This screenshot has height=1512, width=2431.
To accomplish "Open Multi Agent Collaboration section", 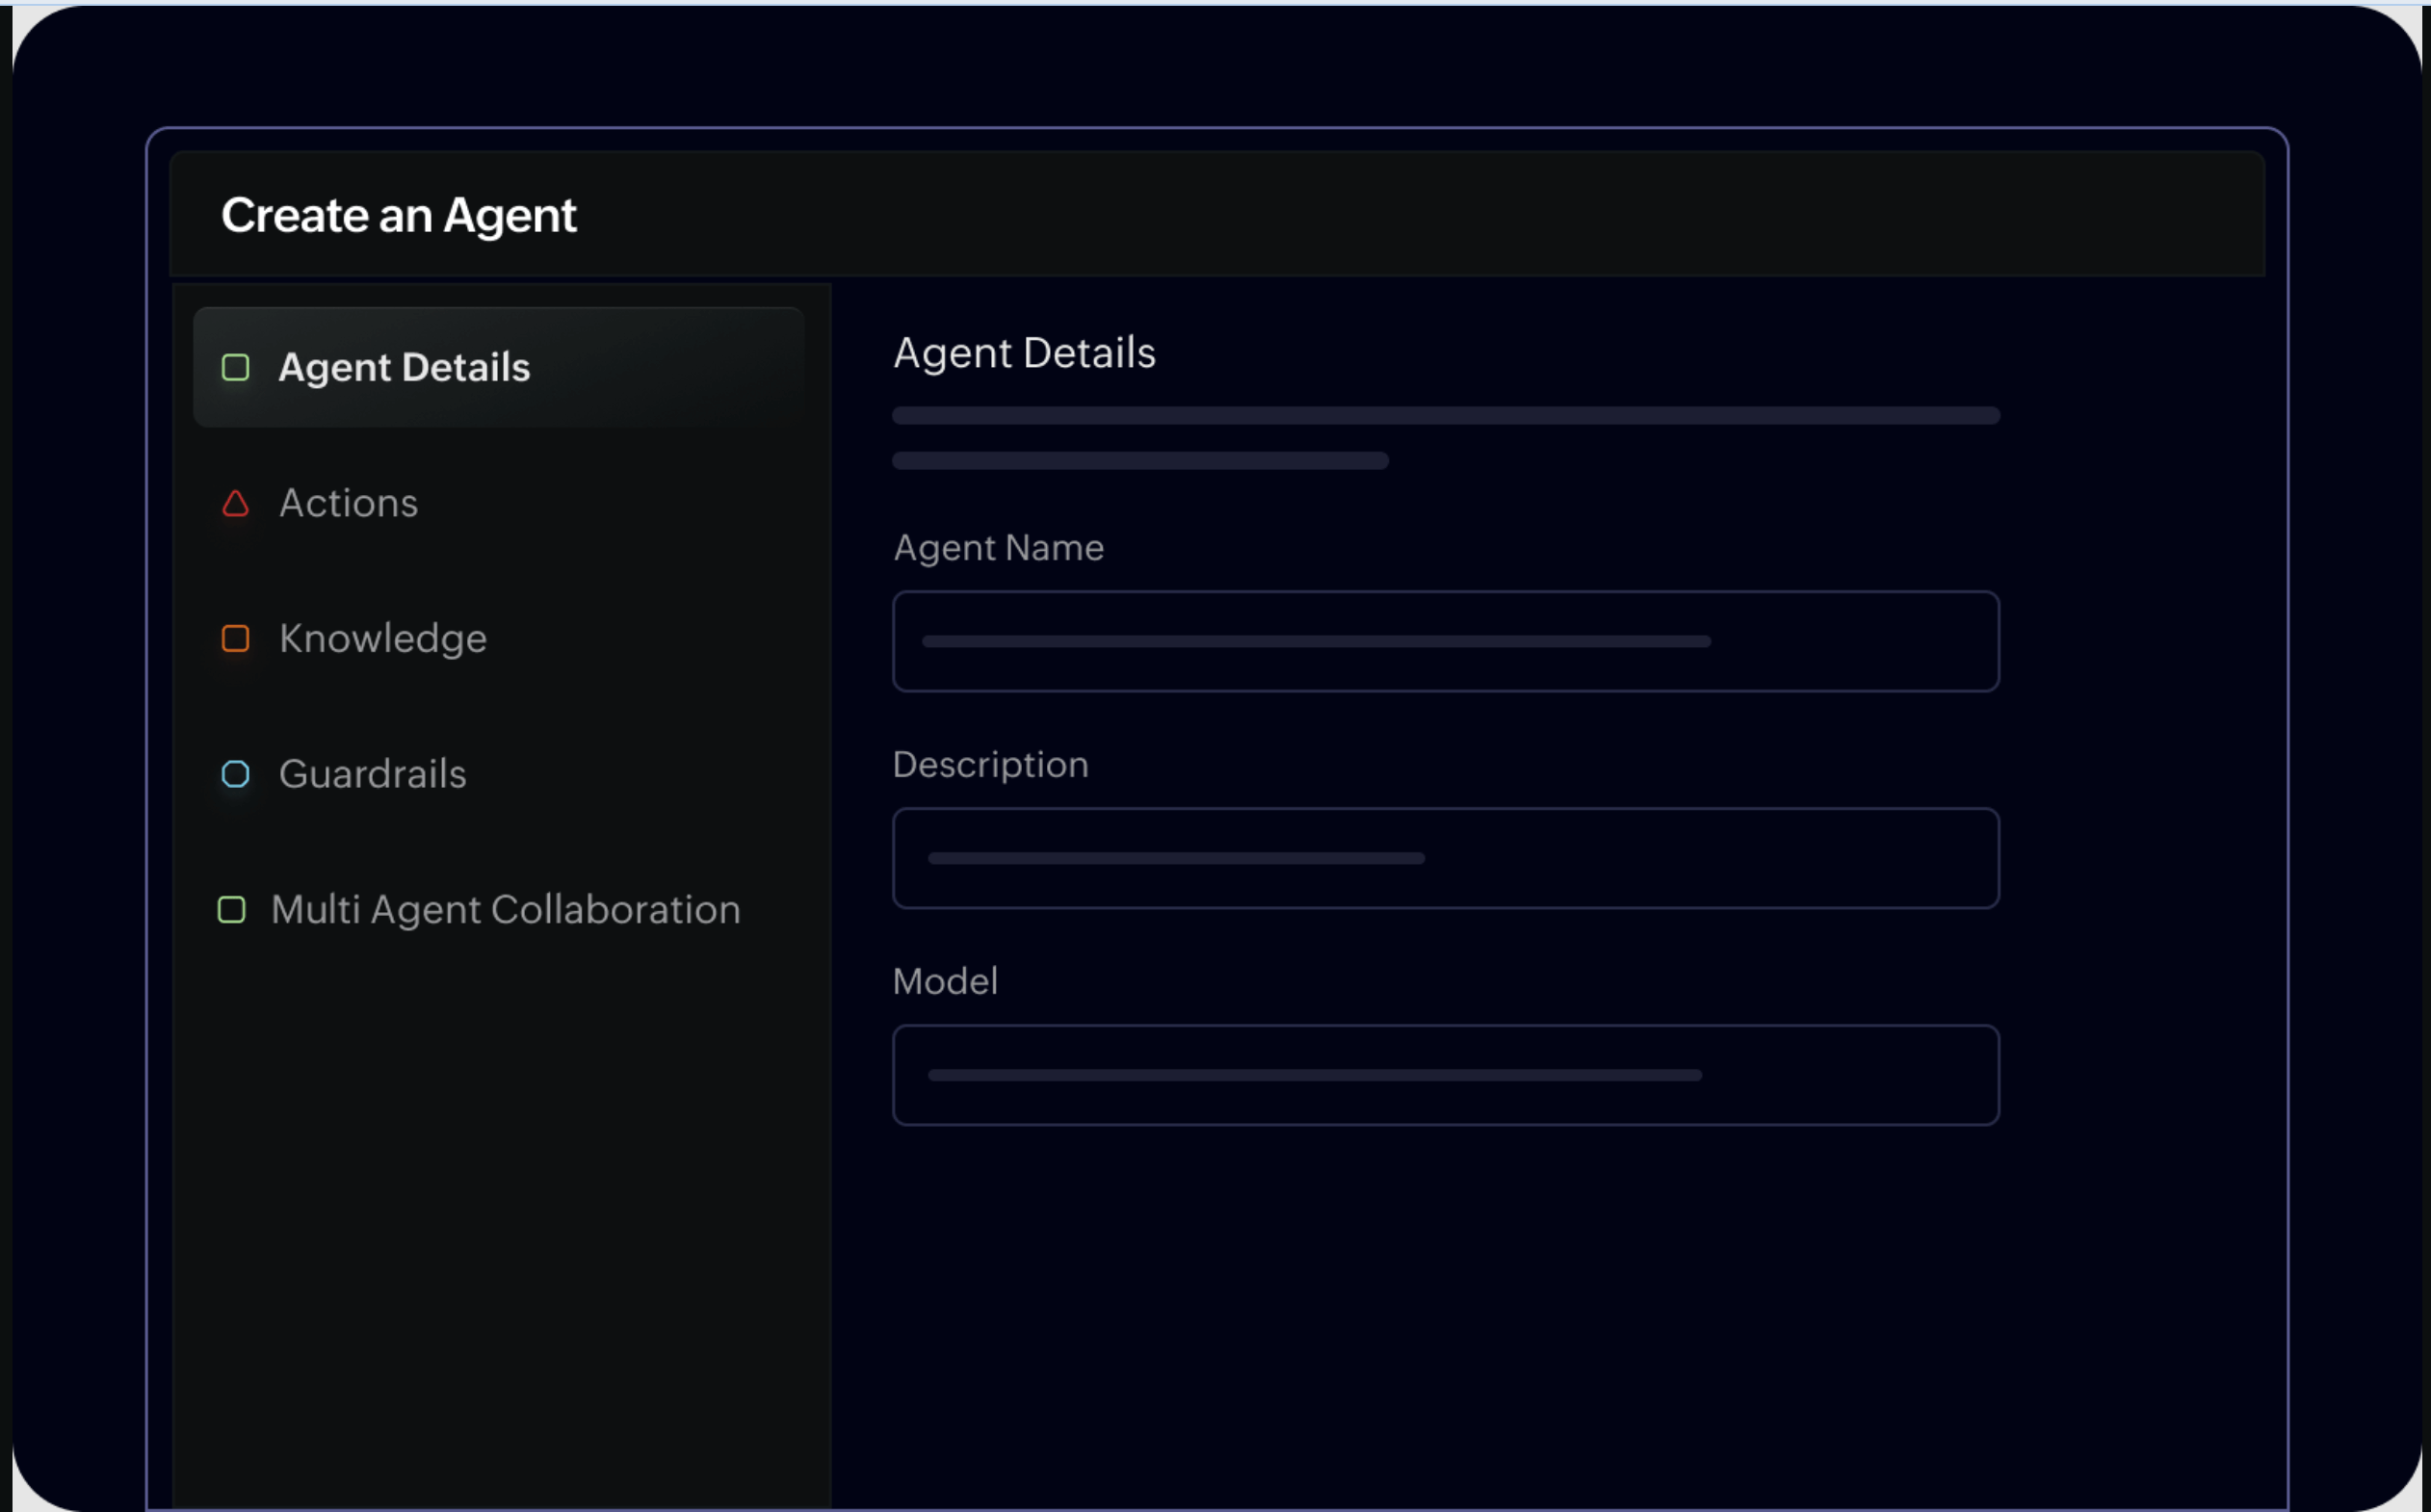I will tap(505, 909).
